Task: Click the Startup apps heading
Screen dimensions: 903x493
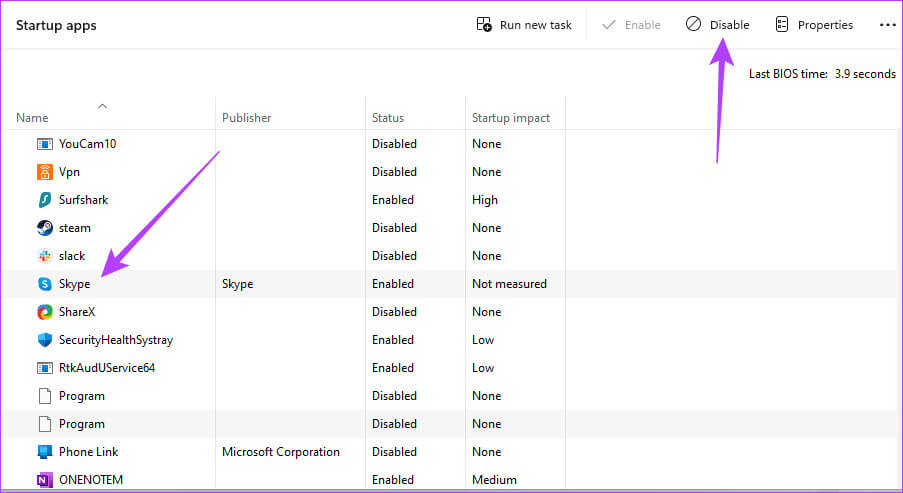Action: tap(56, 25)
